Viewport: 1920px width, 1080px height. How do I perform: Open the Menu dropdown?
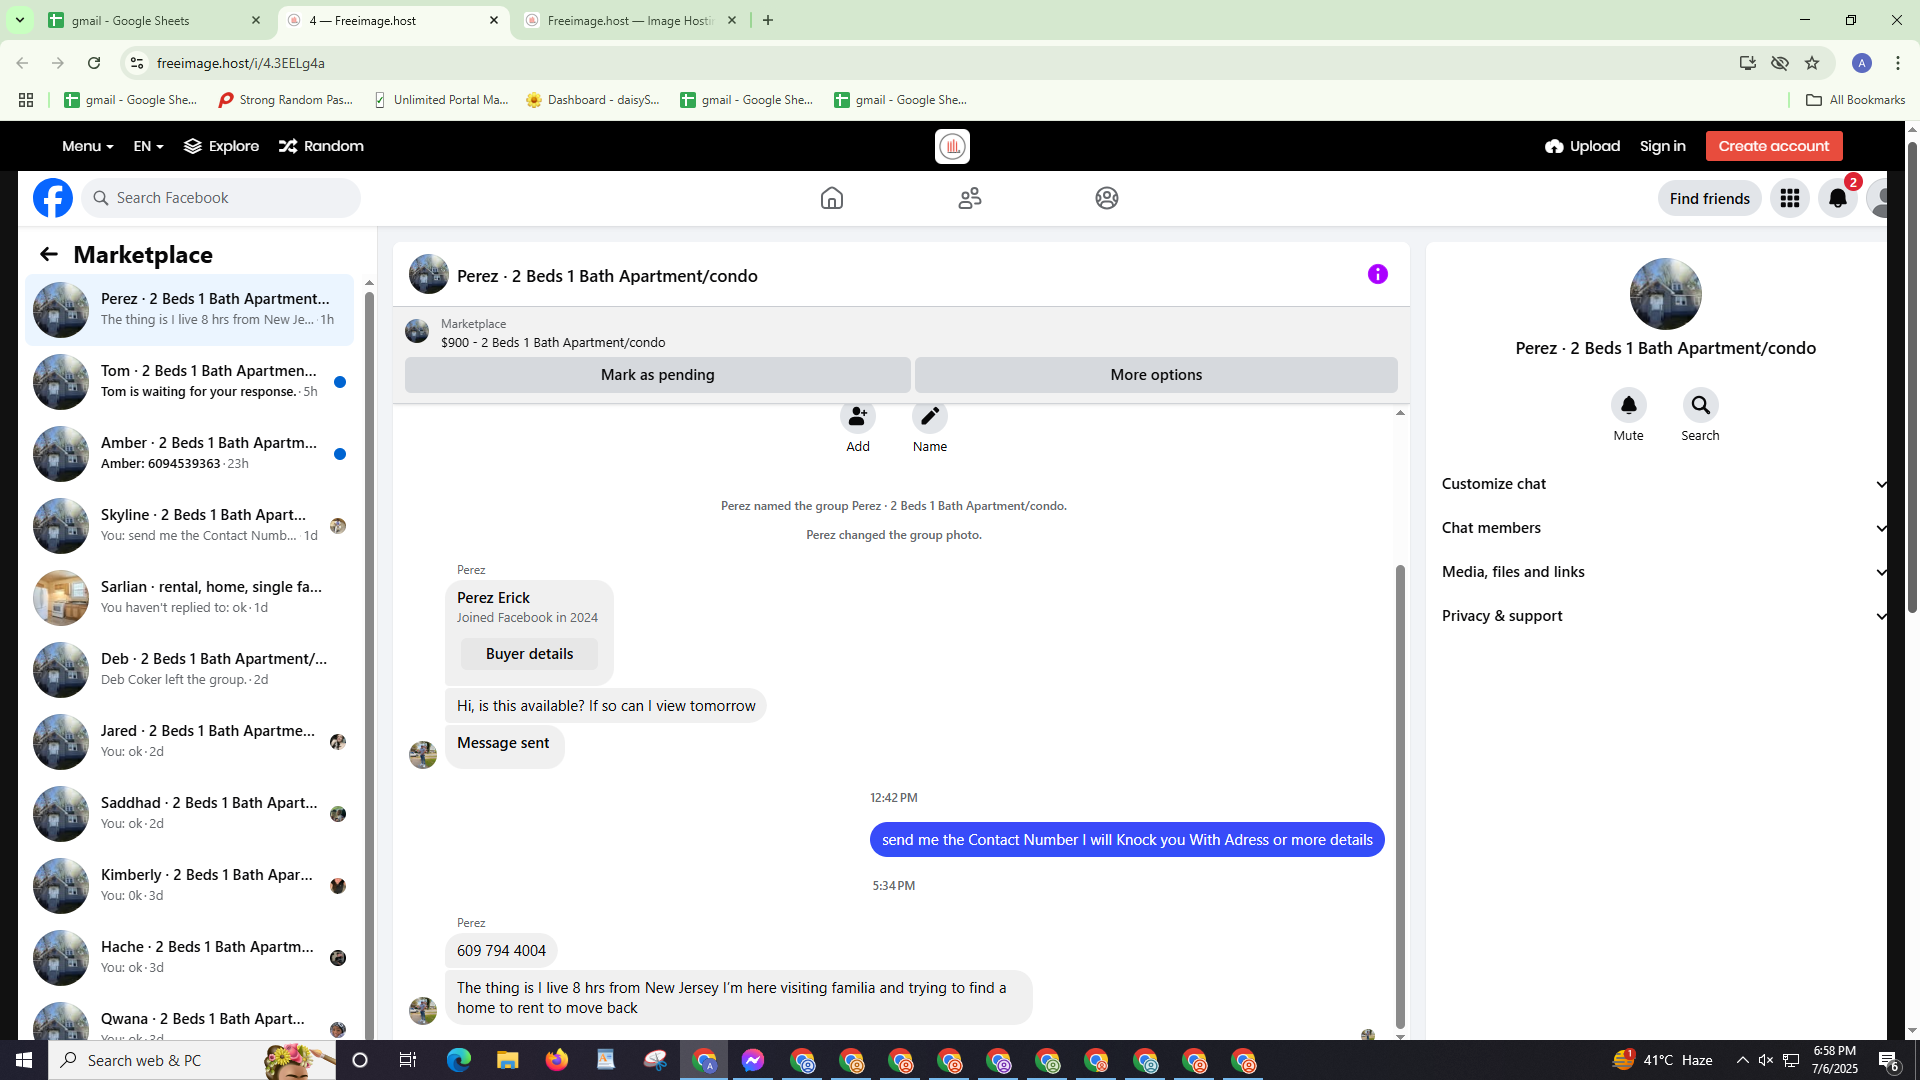pos(88,146)
